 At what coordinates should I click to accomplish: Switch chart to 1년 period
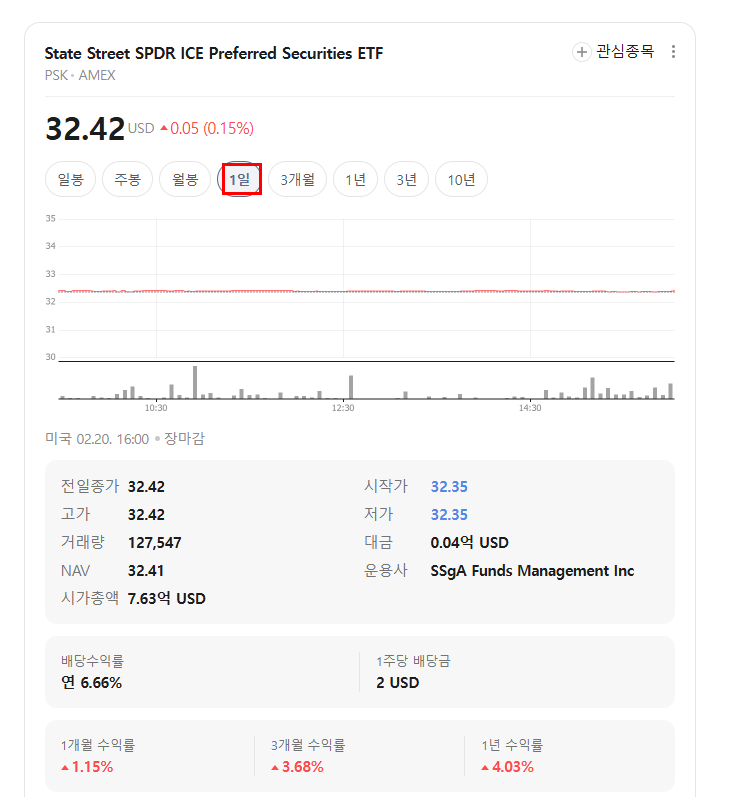click(355, 179)
